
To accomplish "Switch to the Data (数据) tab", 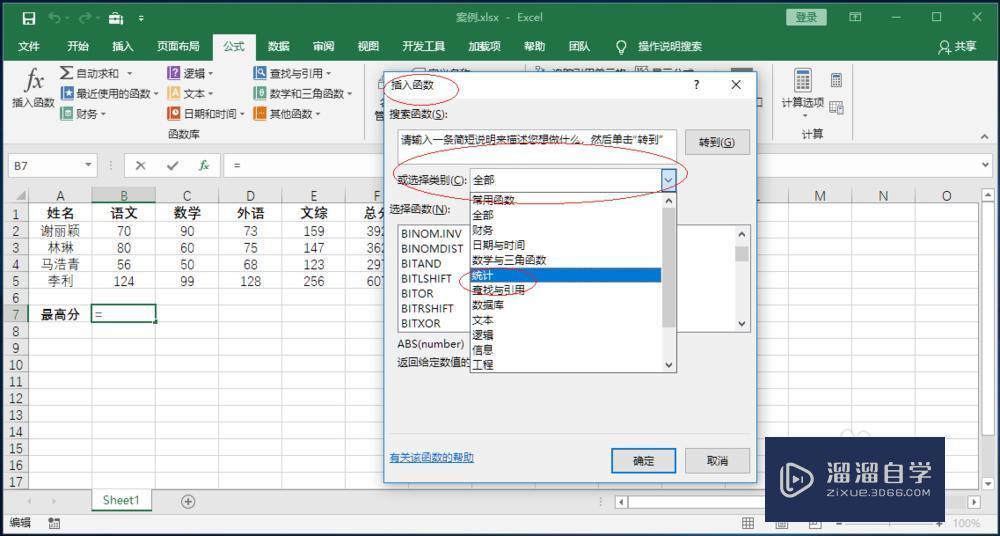I will pyautogui.click(x=278, y=46).
